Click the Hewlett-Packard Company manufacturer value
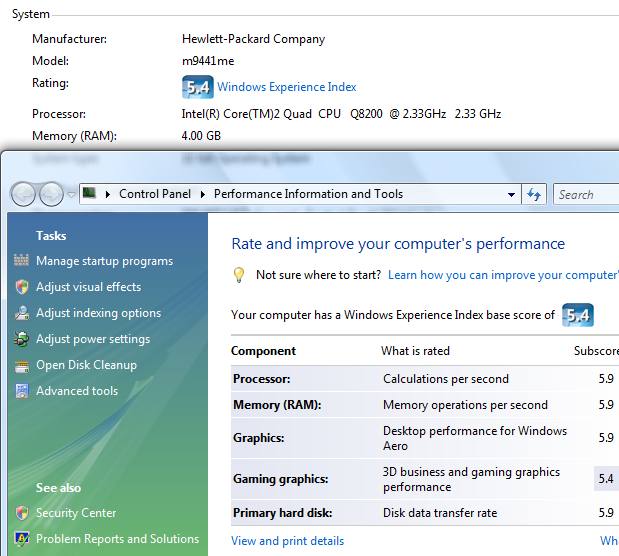The image size is (619, 556). point(253,39)
